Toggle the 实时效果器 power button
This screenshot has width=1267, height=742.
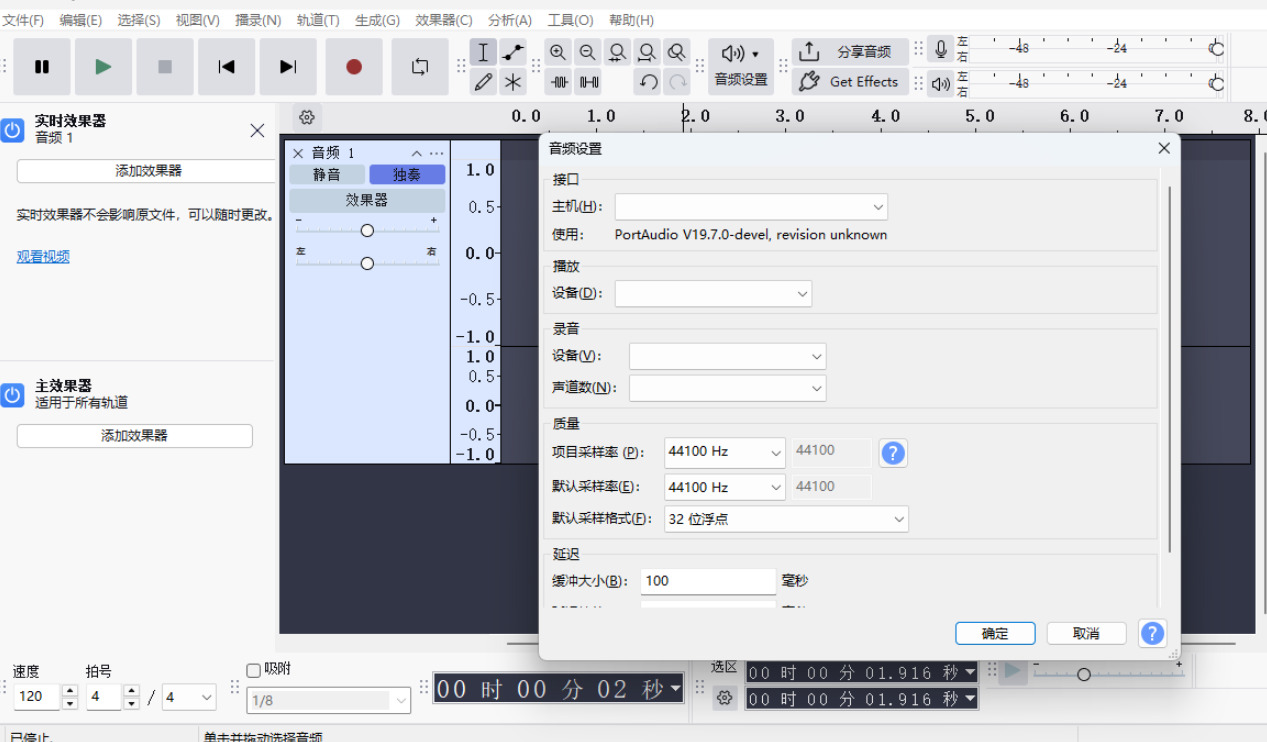coord(12,130)
